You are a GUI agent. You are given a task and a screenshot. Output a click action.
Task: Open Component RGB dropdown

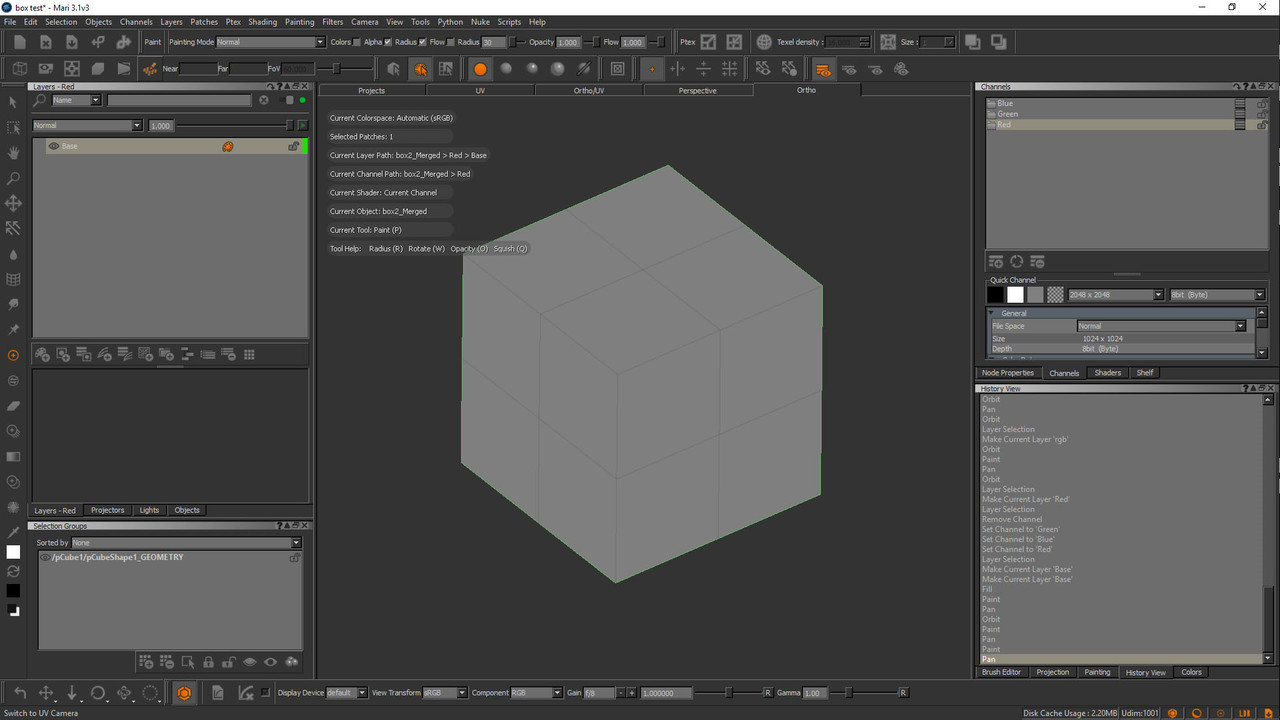pos(536,693)
